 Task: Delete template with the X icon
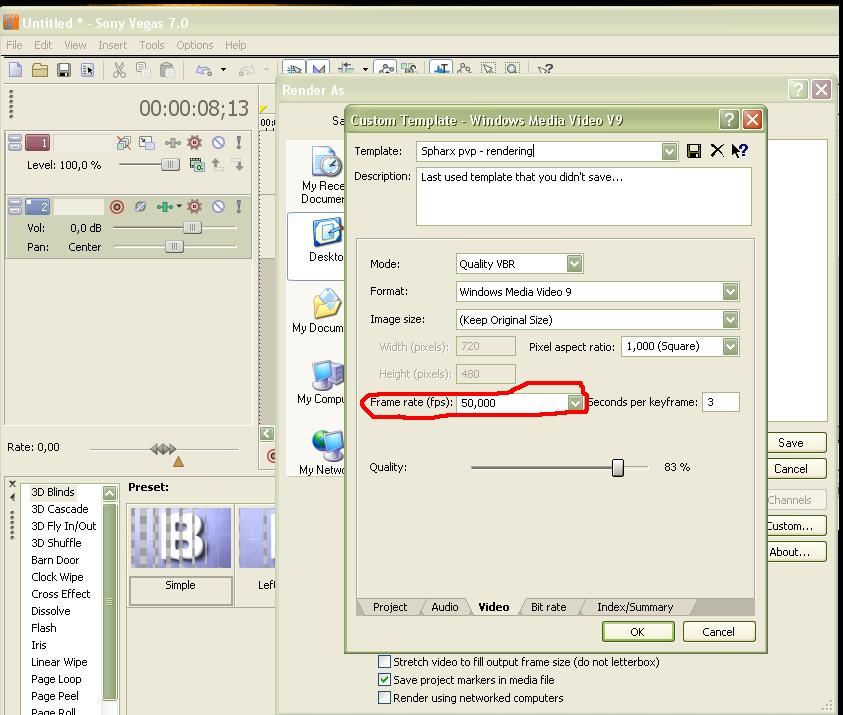[717, 151]
